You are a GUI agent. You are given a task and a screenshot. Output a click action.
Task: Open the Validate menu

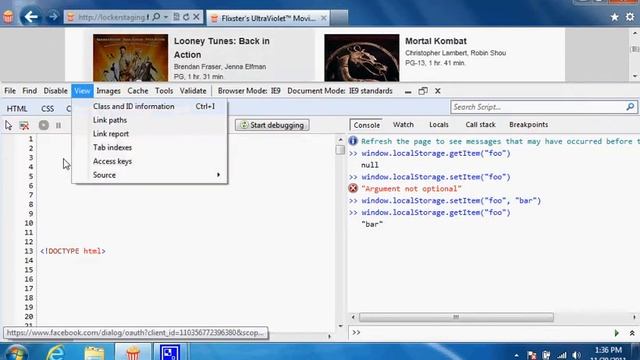click(x=193, y=91)
